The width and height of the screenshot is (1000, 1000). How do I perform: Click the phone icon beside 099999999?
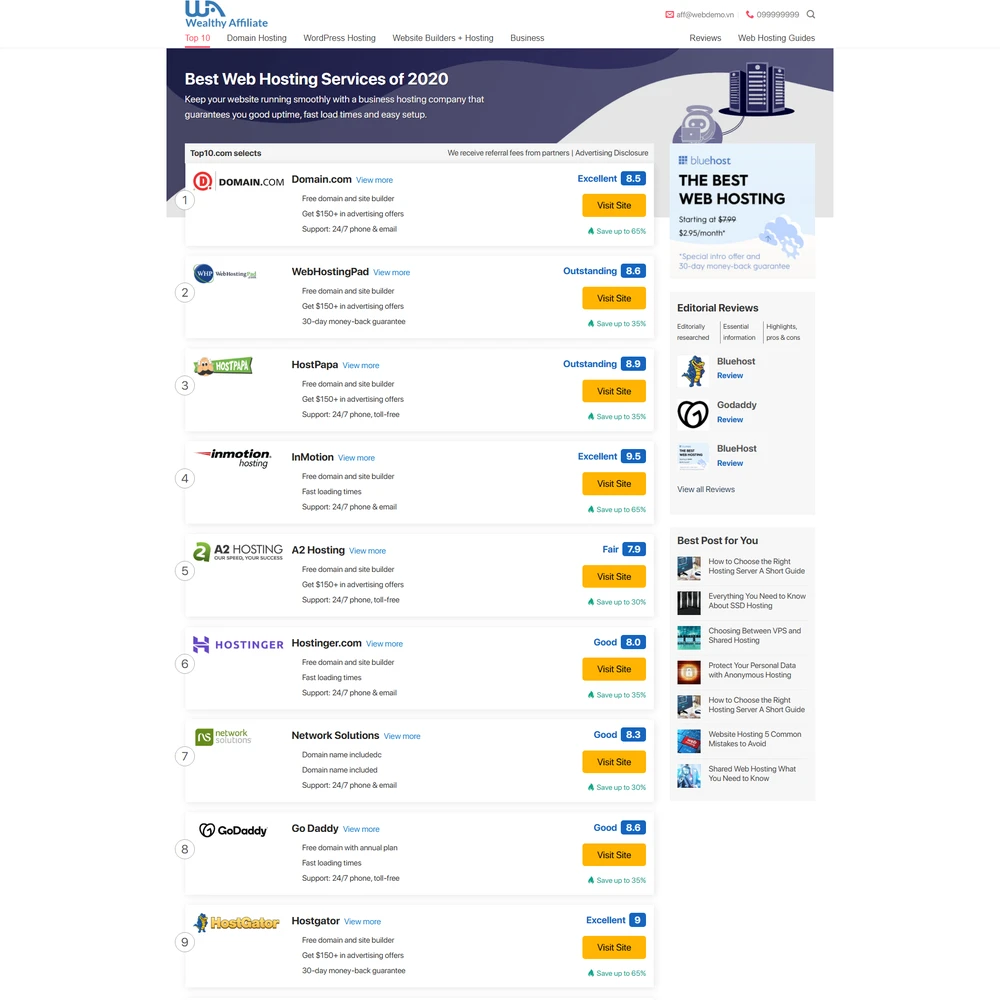(x=749, y=14)
